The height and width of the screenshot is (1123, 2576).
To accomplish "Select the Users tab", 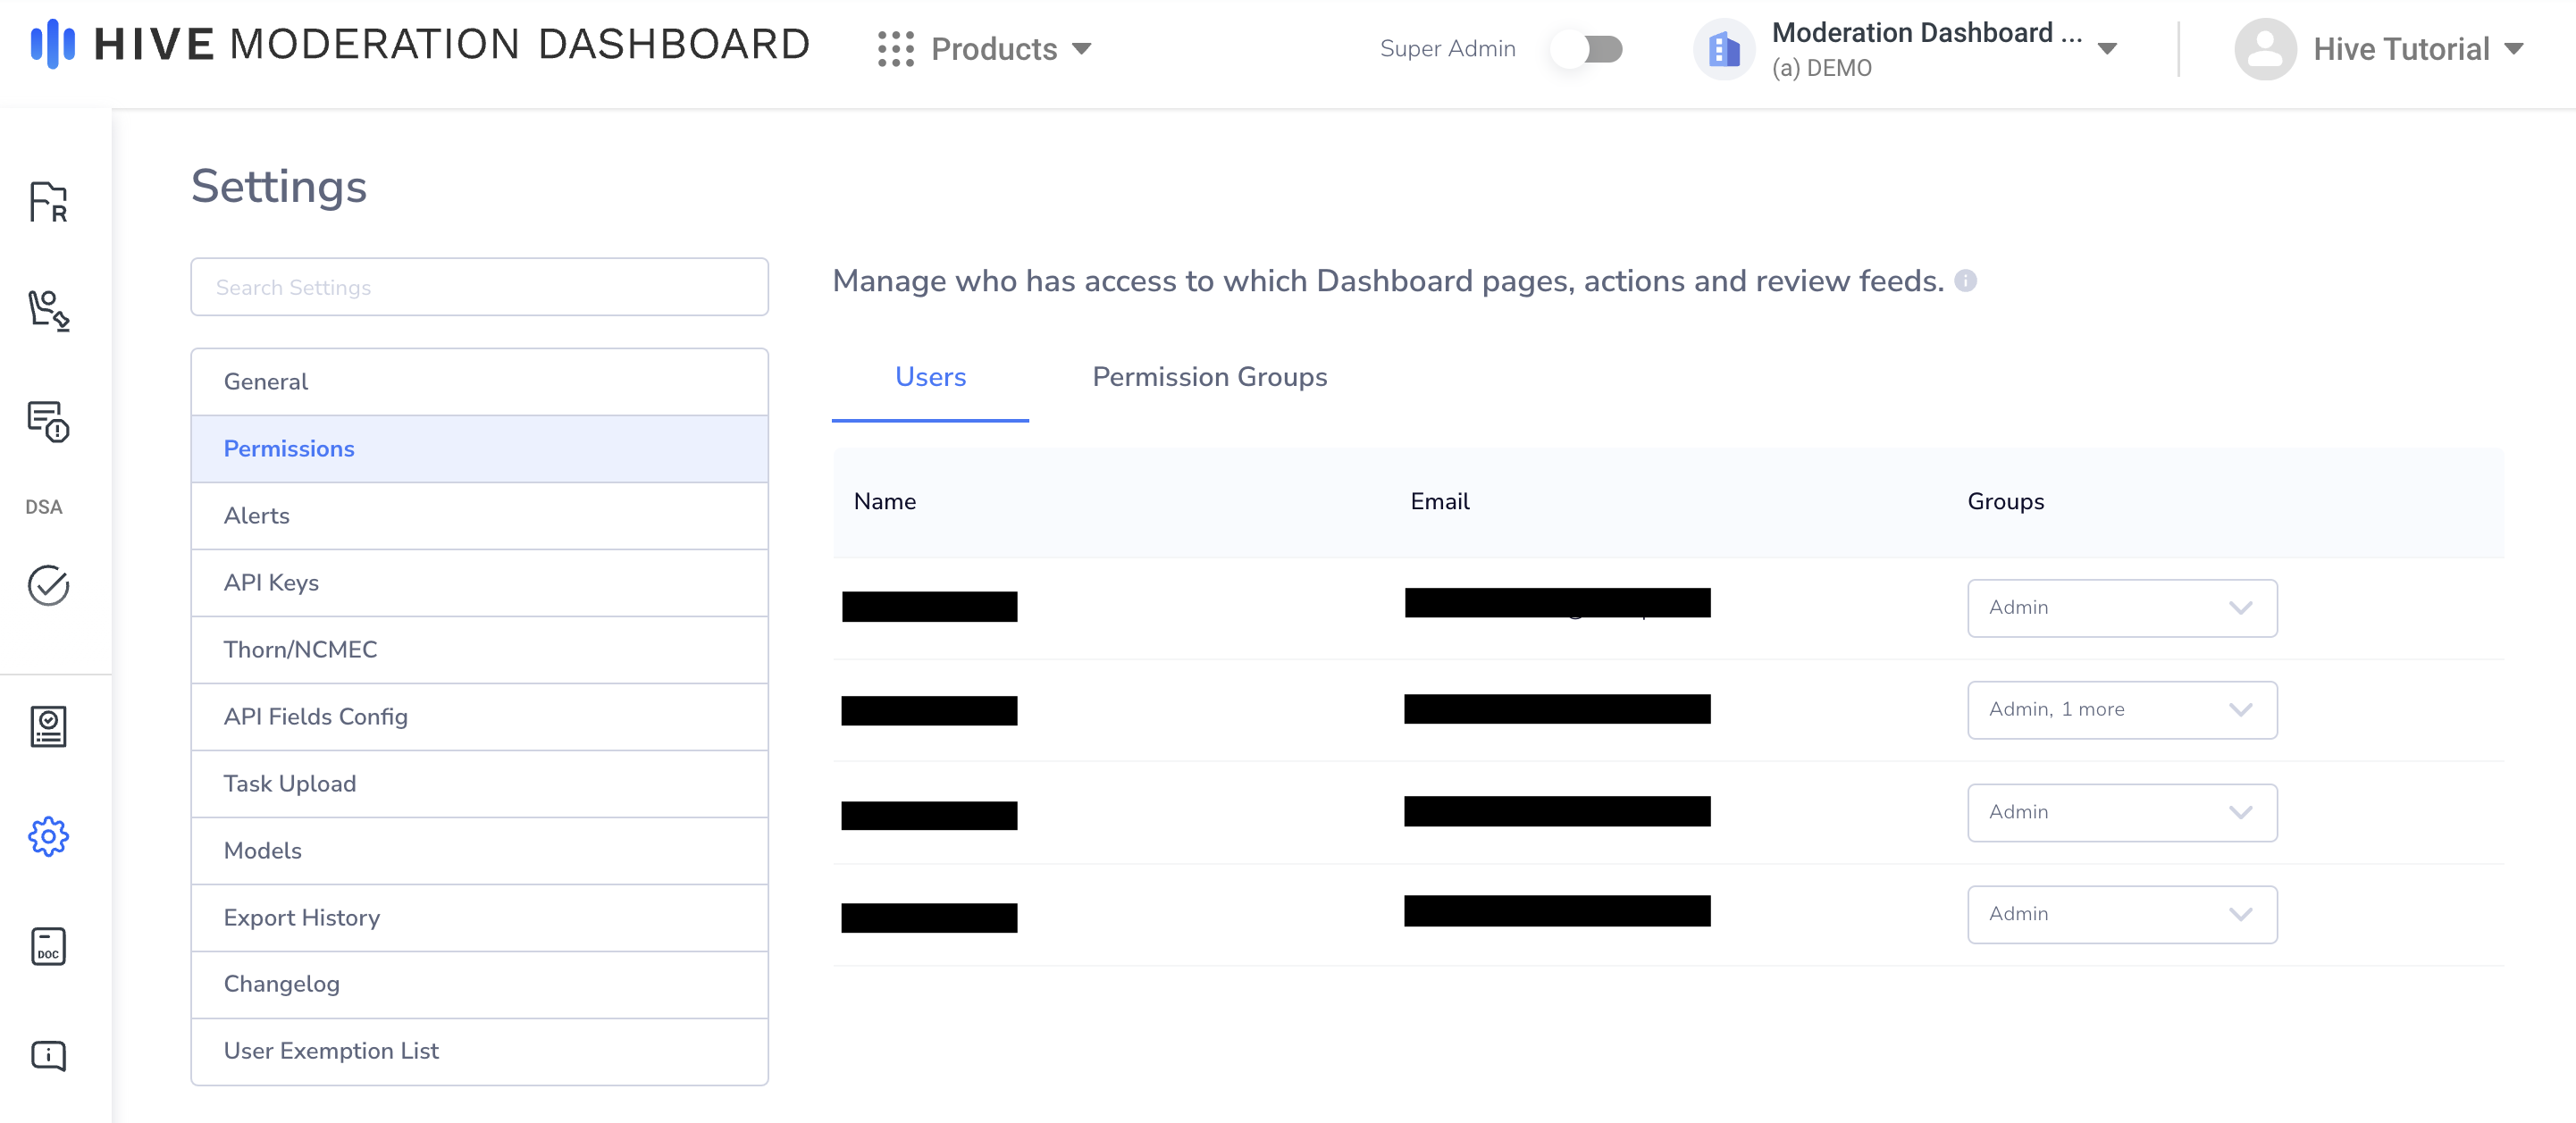I will (930, 377).
